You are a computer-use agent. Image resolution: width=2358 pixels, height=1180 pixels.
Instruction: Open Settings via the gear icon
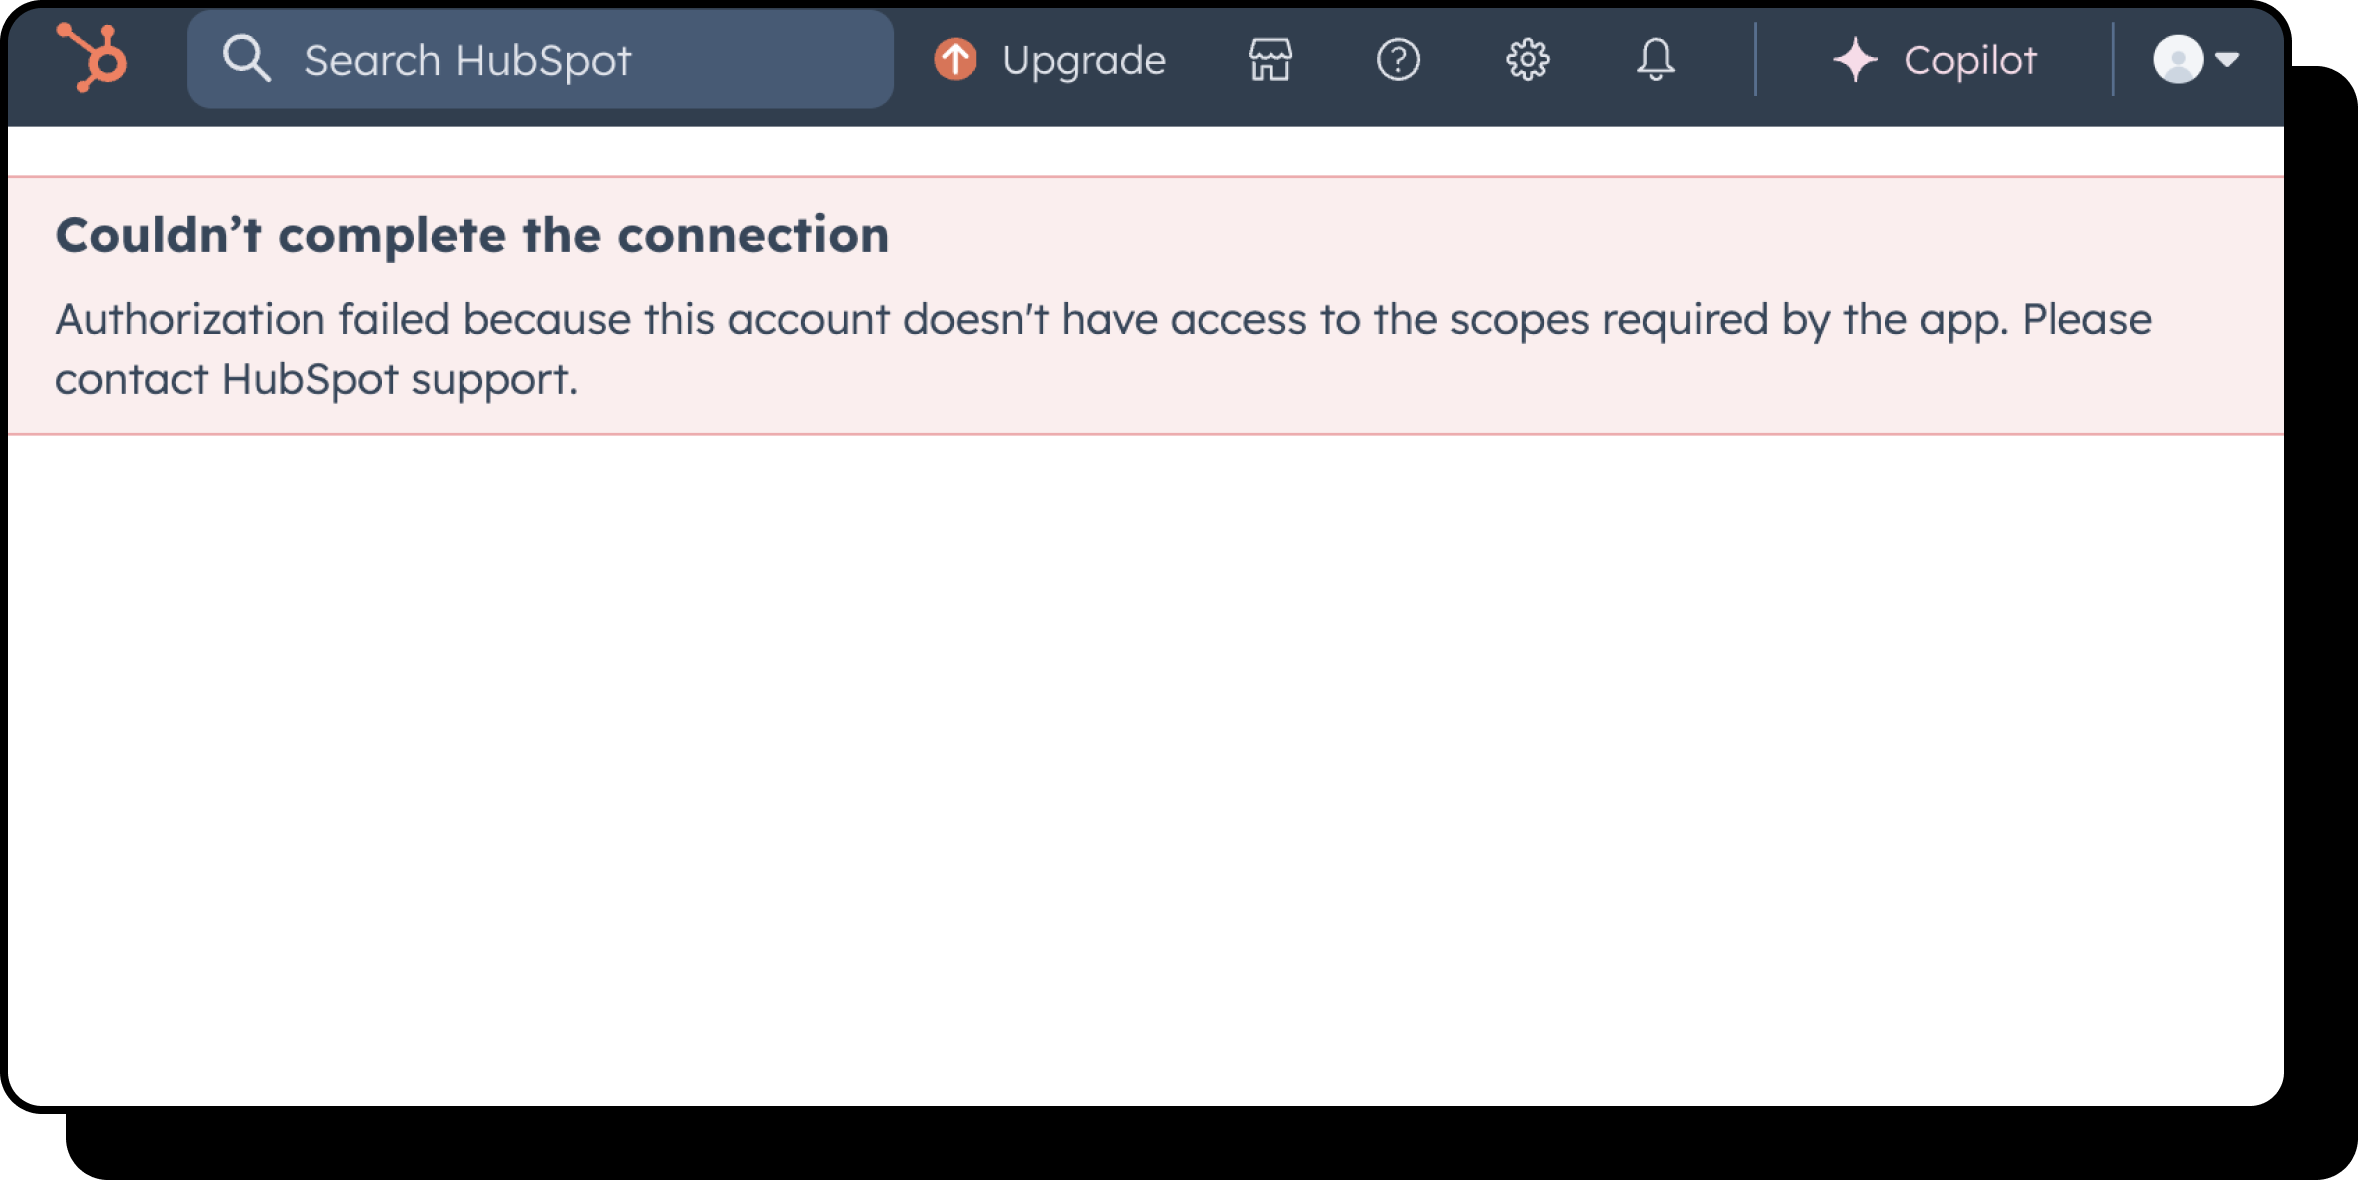1527,60
